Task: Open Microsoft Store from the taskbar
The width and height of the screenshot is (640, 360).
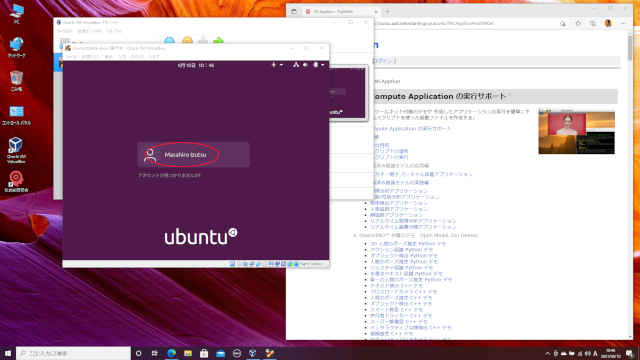Action: 204,353
